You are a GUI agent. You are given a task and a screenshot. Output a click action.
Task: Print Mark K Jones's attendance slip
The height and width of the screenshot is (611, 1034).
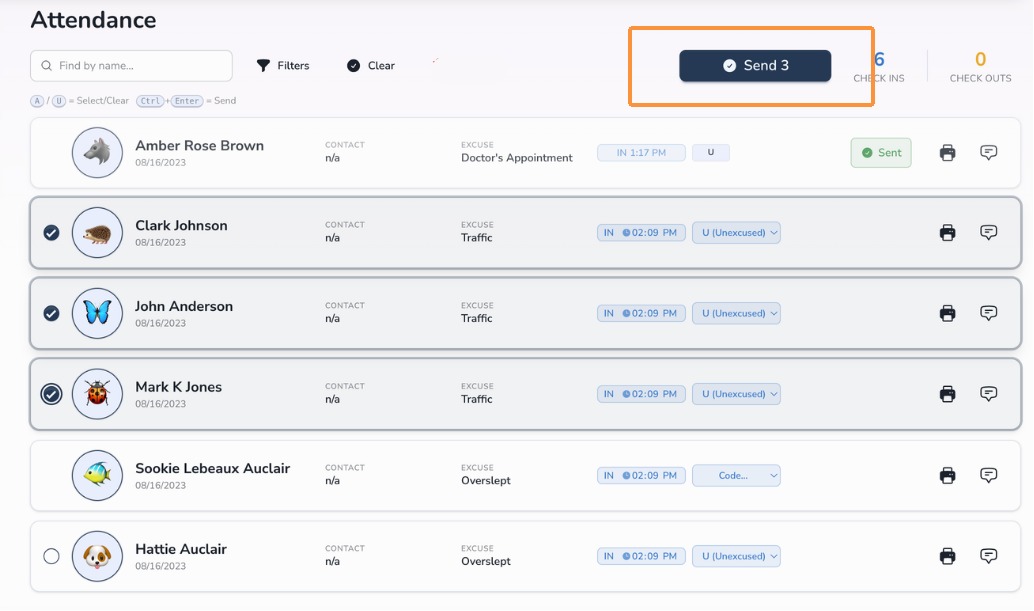947,394
